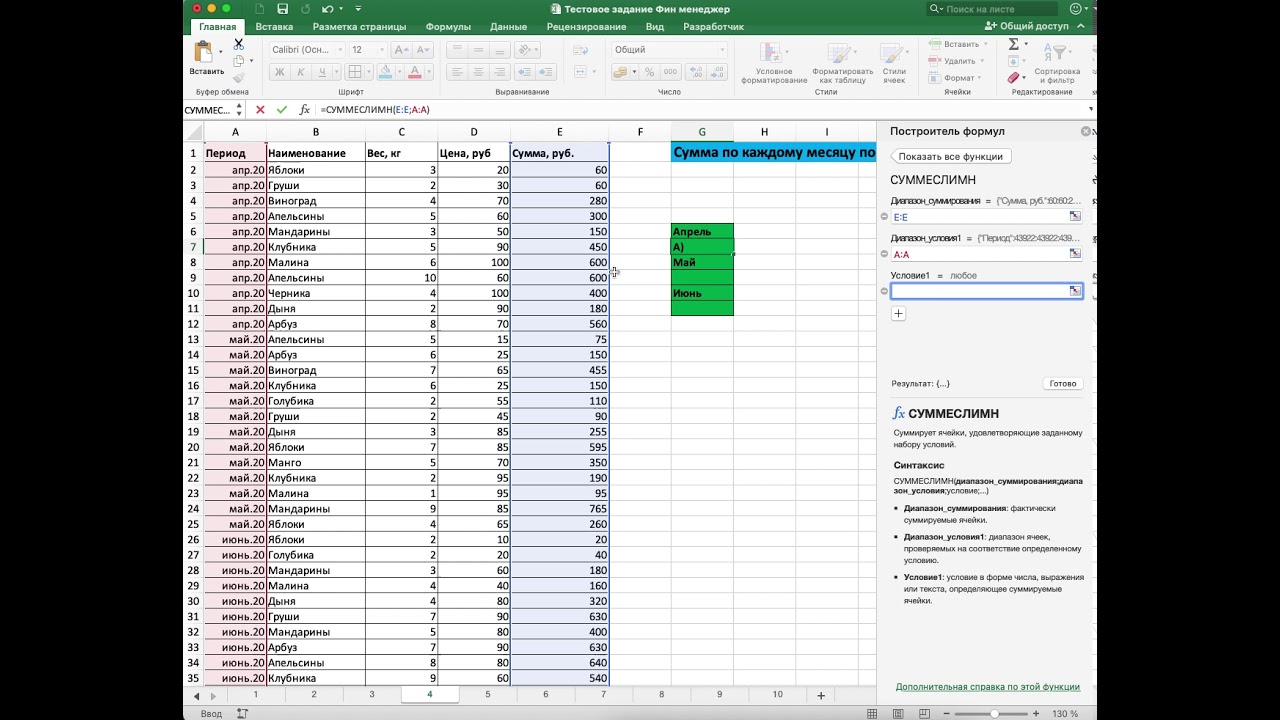Align cell content to bottom

pos(498,49)
